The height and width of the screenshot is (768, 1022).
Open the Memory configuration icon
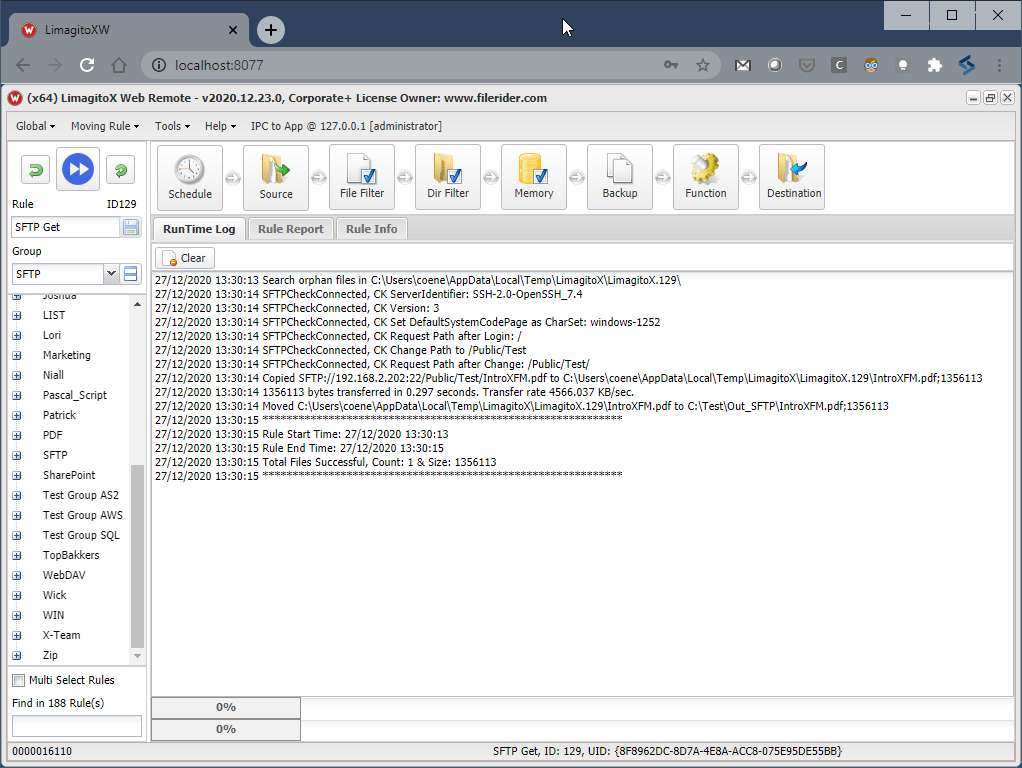tap(533, 176)
